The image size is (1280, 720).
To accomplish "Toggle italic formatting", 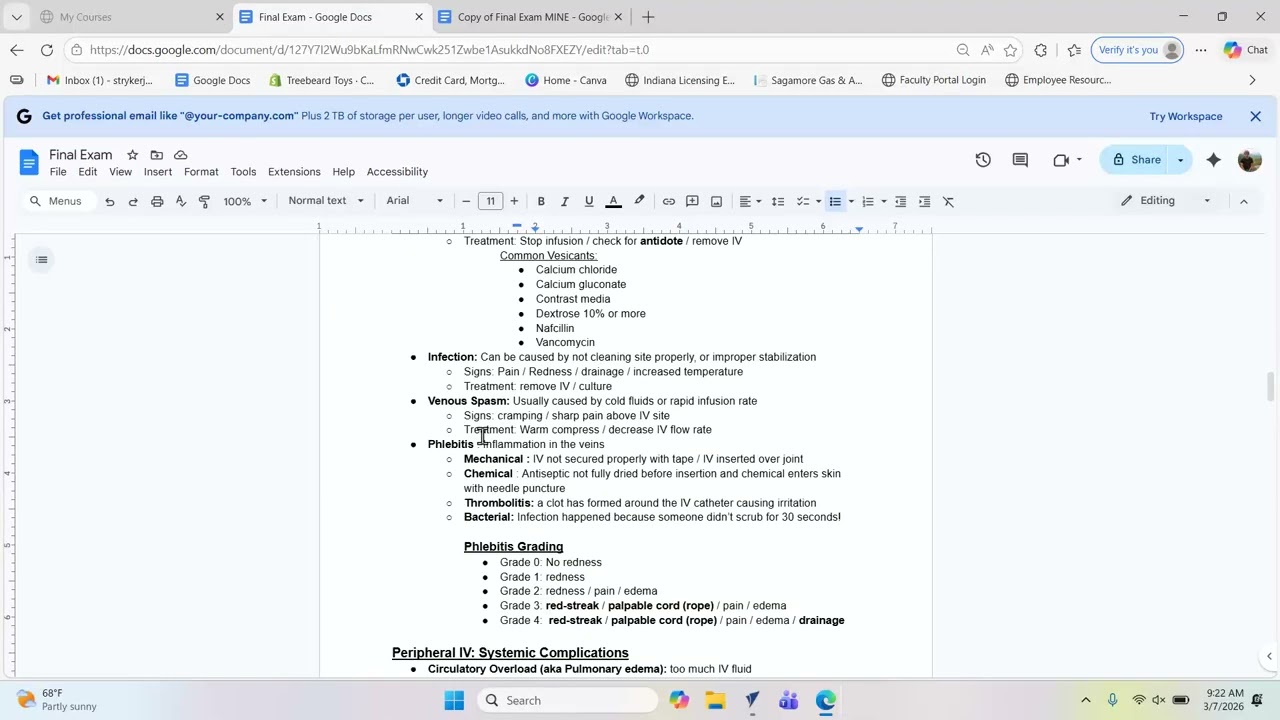I will [565, 201].
